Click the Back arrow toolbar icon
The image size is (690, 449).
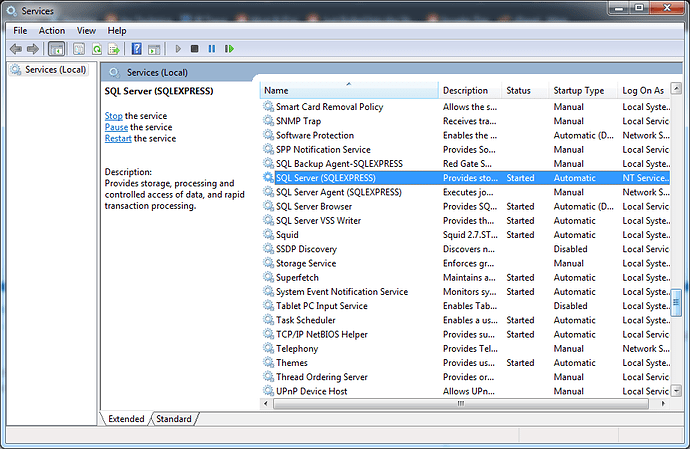(16, 49)
